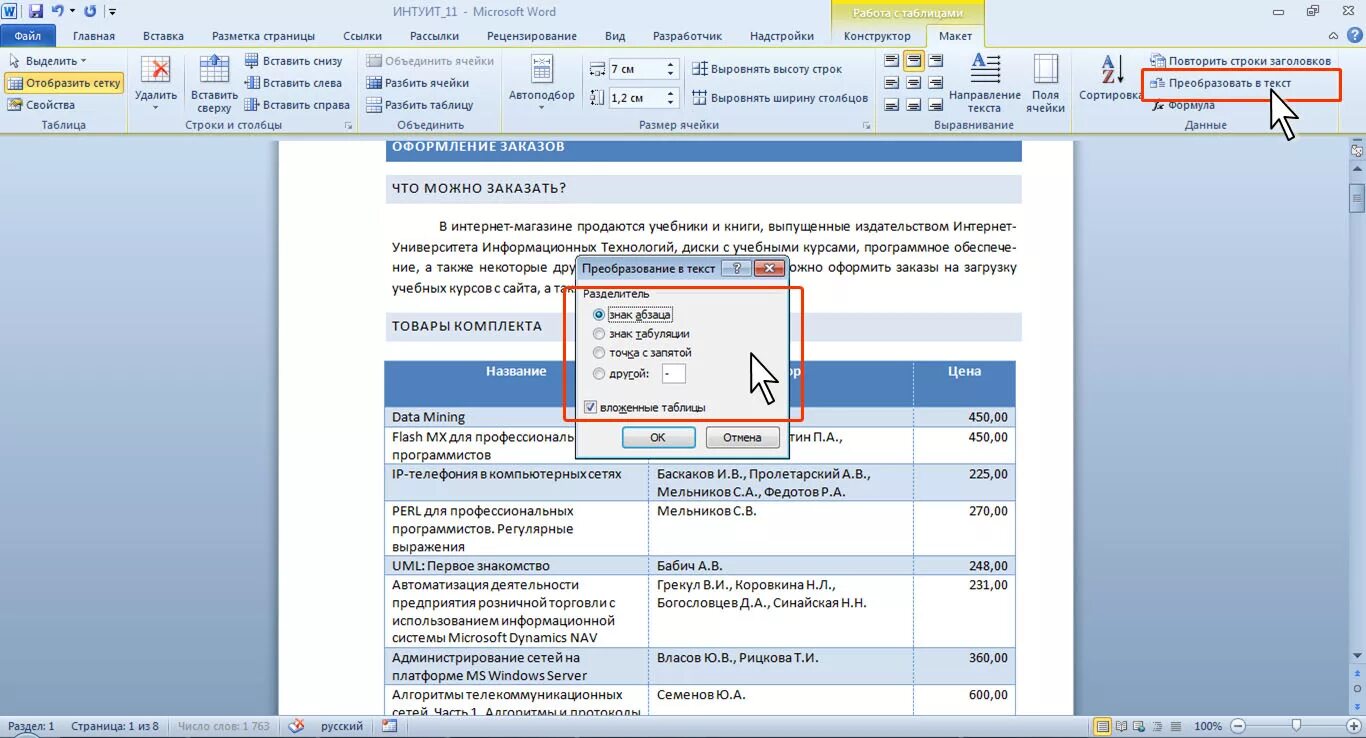Click Разбить таблицу split table

420,105
